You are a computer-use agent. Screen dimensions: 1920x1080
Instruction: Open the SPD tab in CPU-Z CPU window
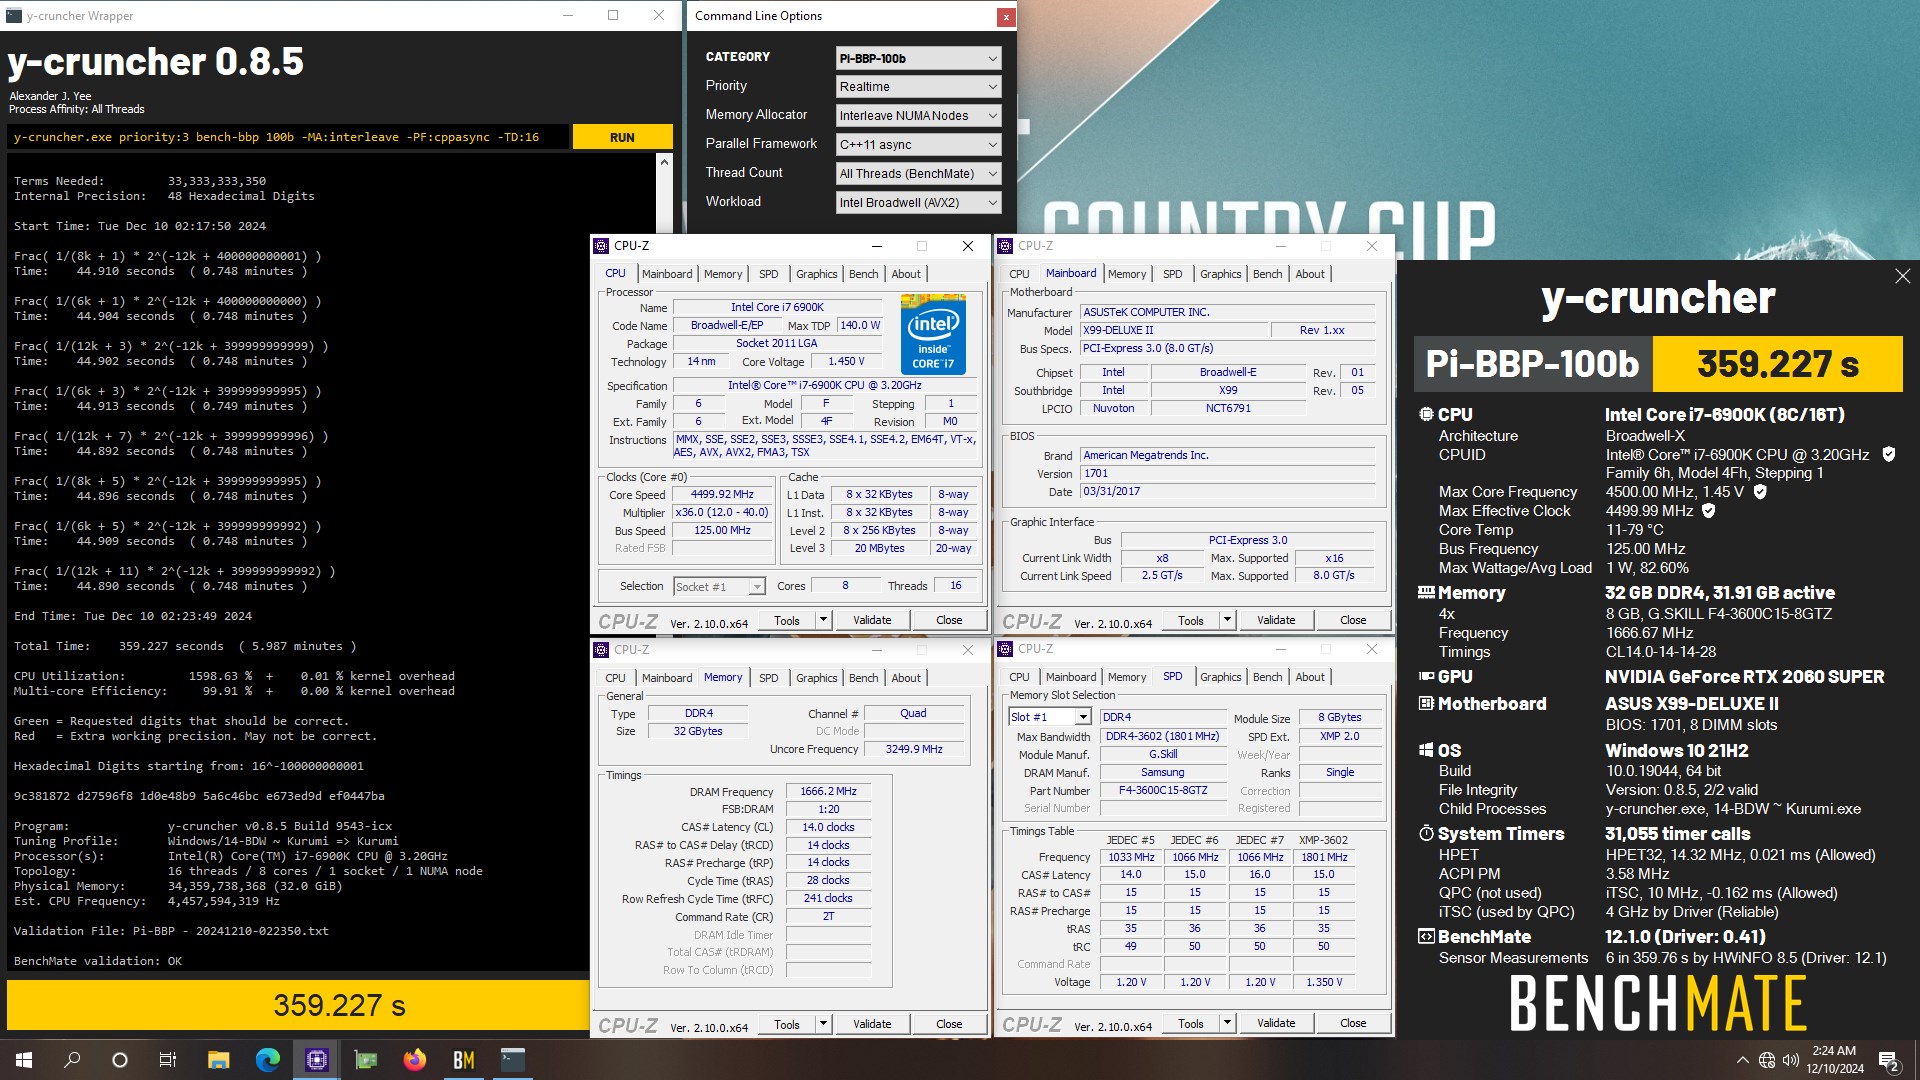point(768,274)
